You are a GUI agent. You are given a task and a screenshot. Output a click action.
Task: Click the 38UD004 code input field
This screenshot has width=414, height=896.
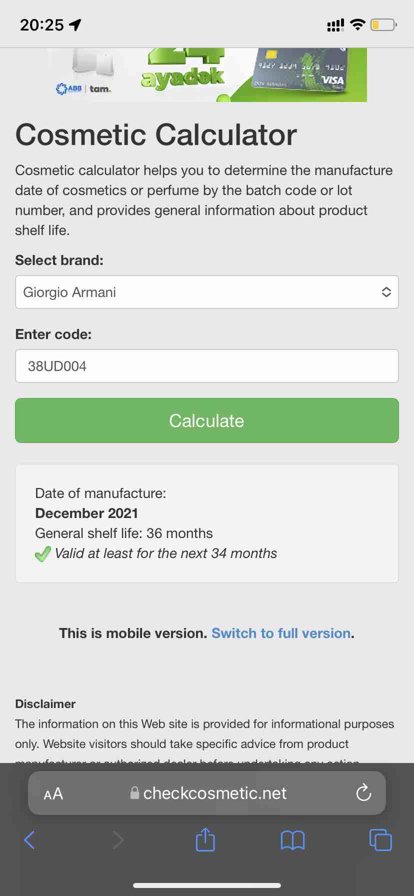click(206, 366)
